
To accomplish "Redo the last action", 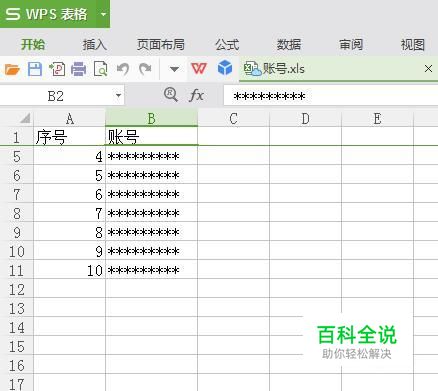I will pyautogui.click(x=145, y=69).
